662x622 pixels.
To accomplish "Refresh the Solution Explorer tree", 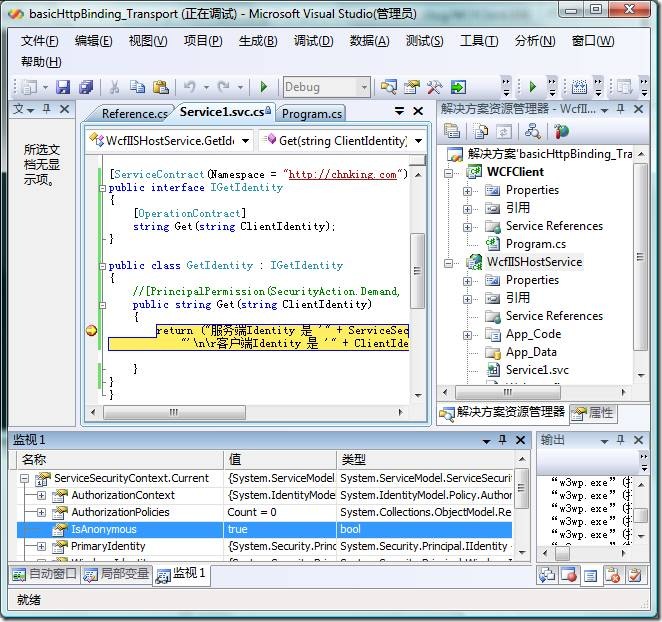I will click(x=503, y=131).
